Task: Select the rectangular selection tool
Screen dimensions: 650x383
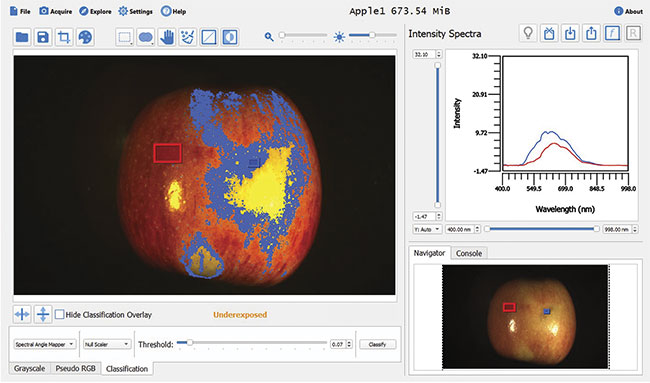Action: pyautogui.click(x=124, y=37)
